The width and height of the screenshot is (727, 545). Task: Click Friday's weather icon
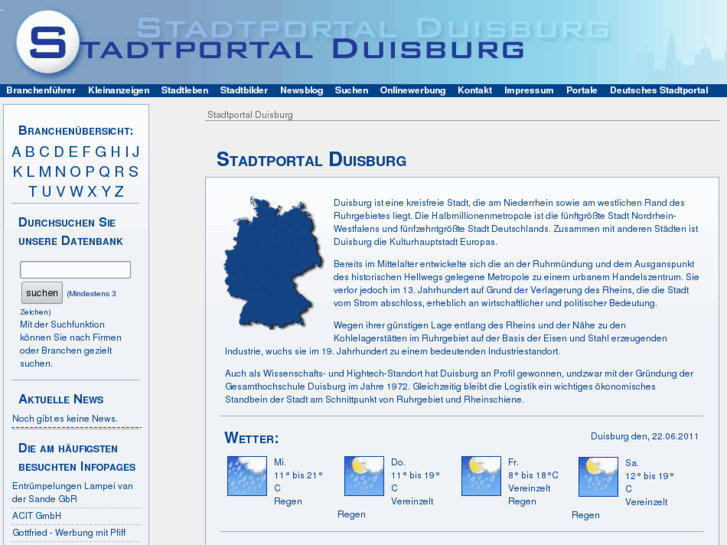[481, 476]
